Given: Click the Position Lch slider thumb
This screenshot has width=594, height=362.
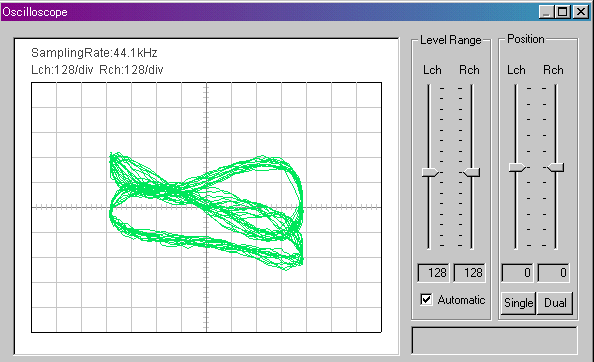Looking at the screenshot, I should pyautogui.click(x=517, y=167).
